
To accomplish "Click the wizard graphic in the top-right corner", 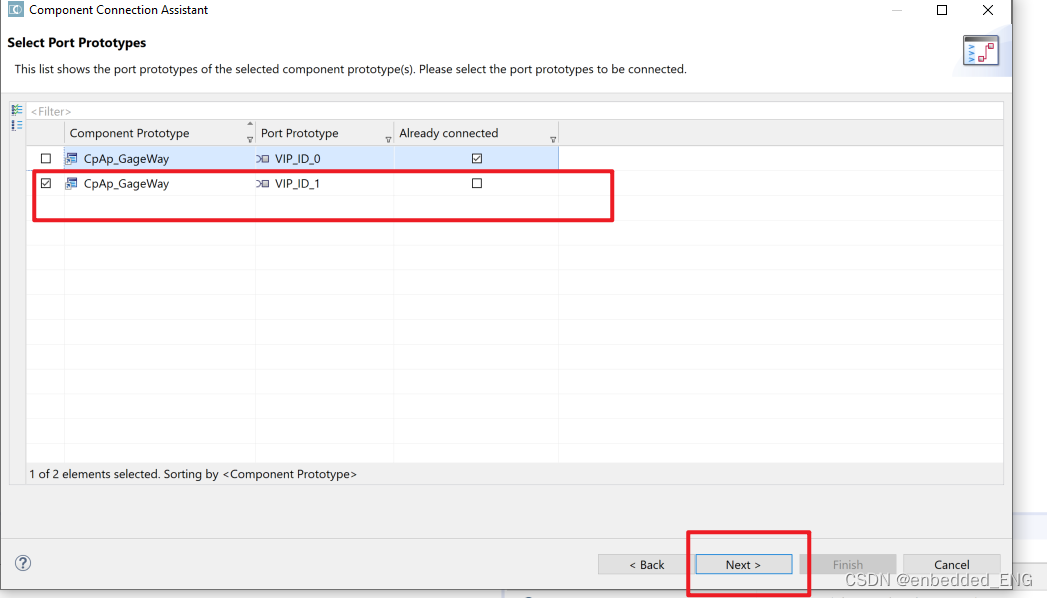I will [x=981, y=50].
